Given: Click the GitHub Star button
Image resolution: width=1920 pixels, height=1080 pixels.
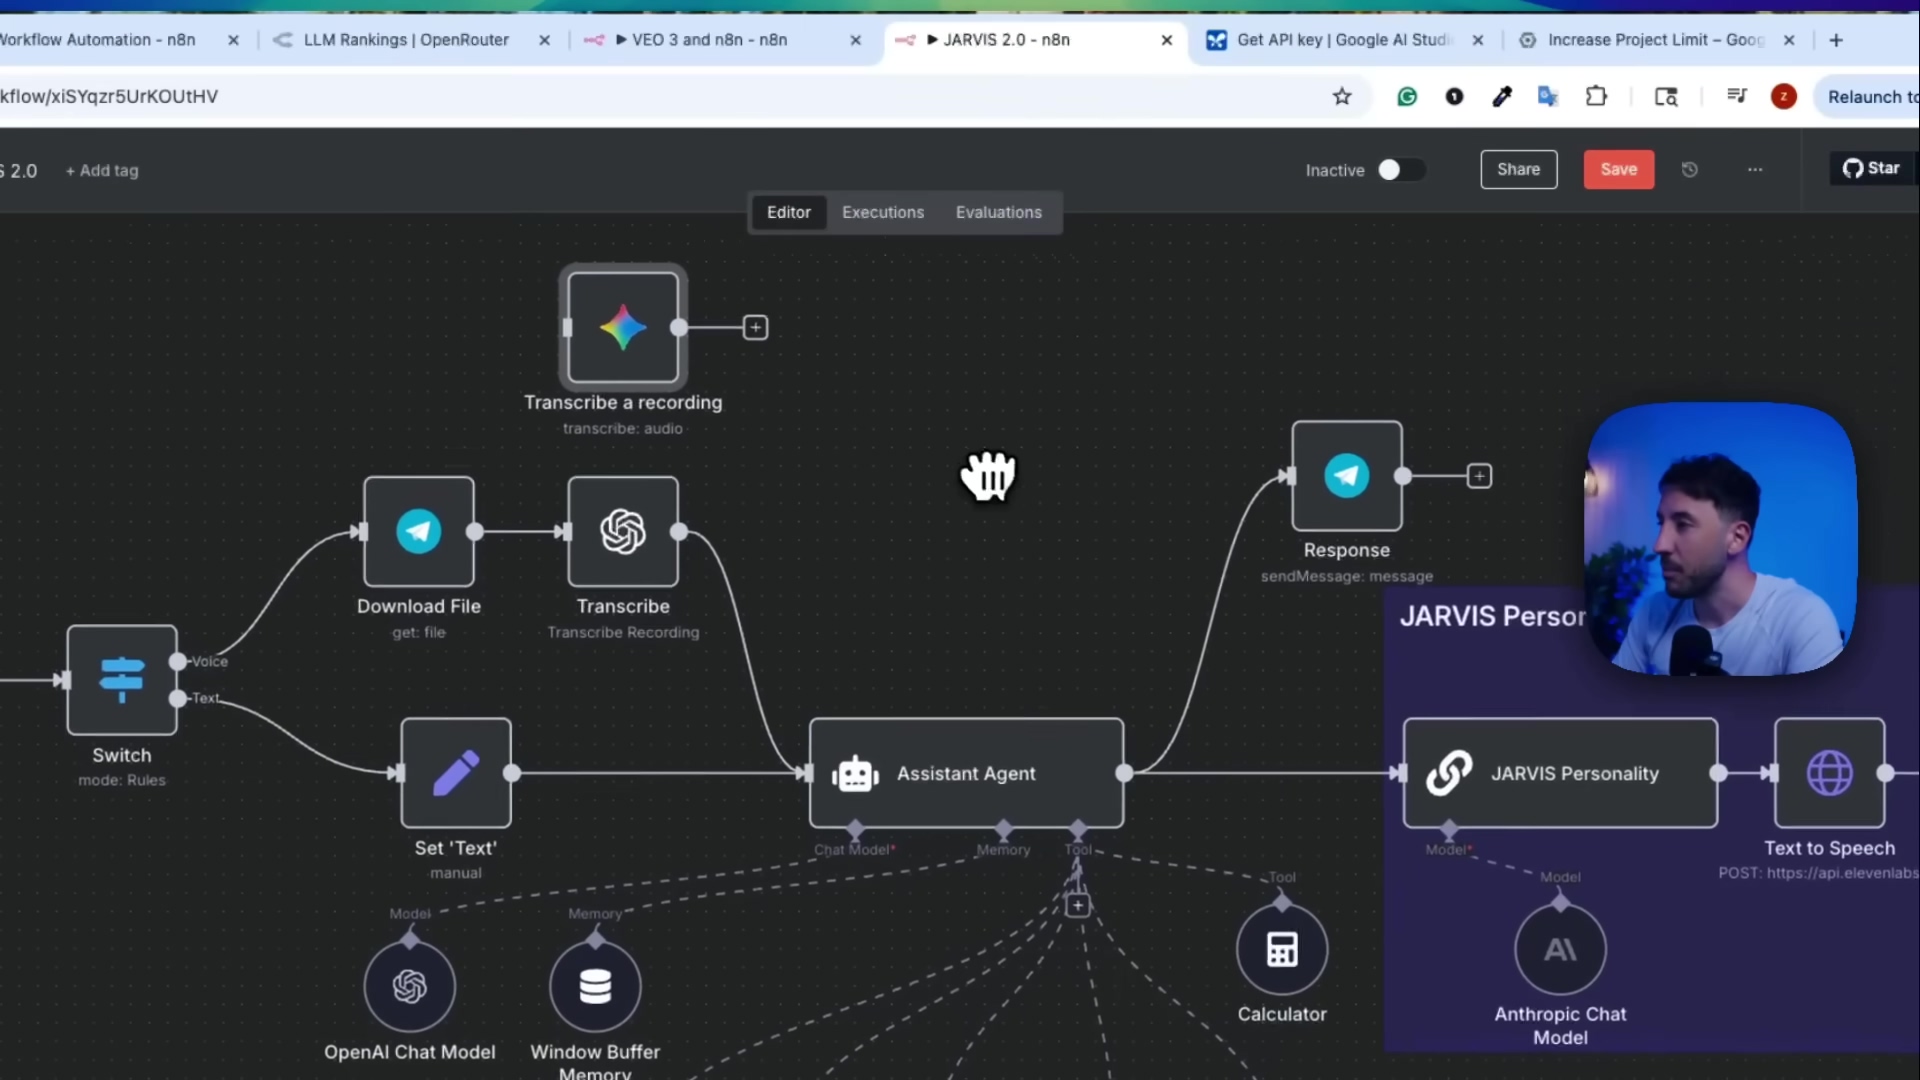Looking at the screenshot, I should (1871, 168).
